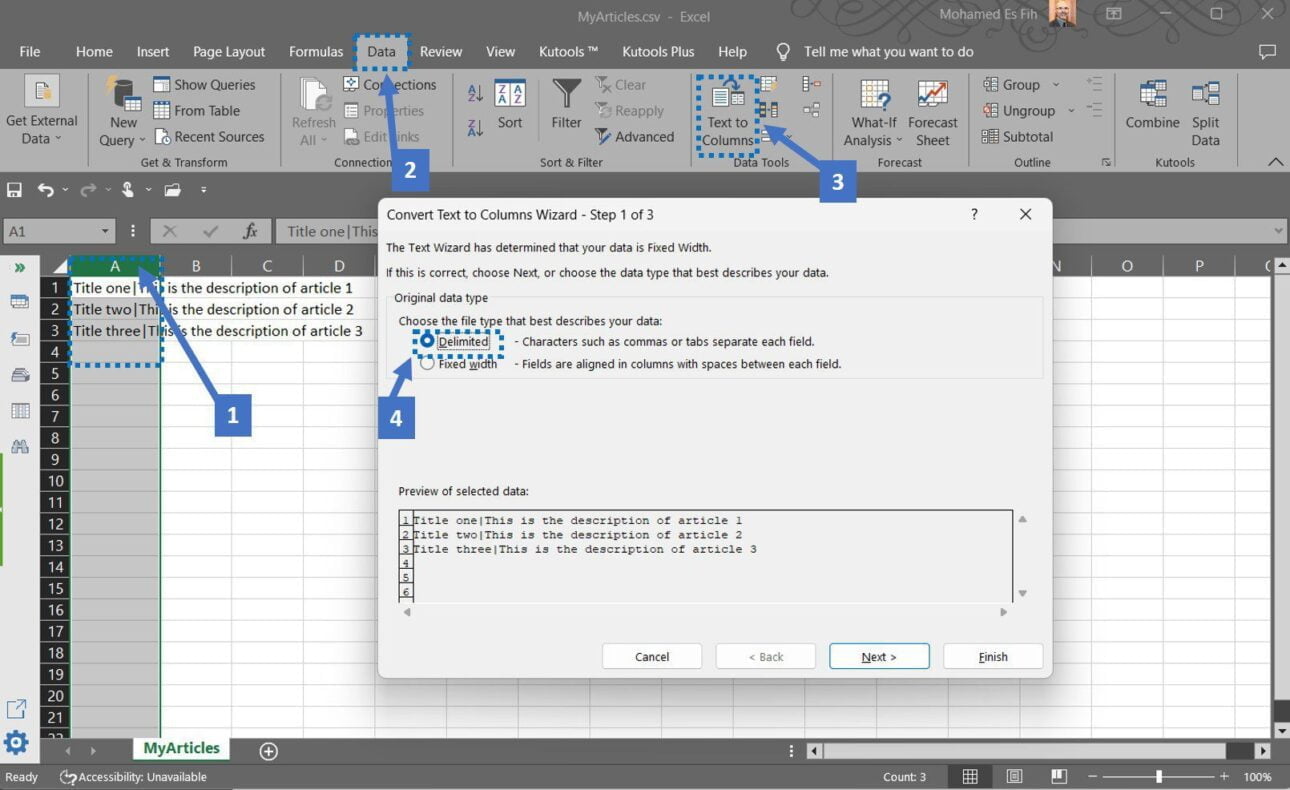Click the Forecast Sheet icon
Viewport: 1290px width, 790px height.
pyautogui.click(x=932, y=110)
